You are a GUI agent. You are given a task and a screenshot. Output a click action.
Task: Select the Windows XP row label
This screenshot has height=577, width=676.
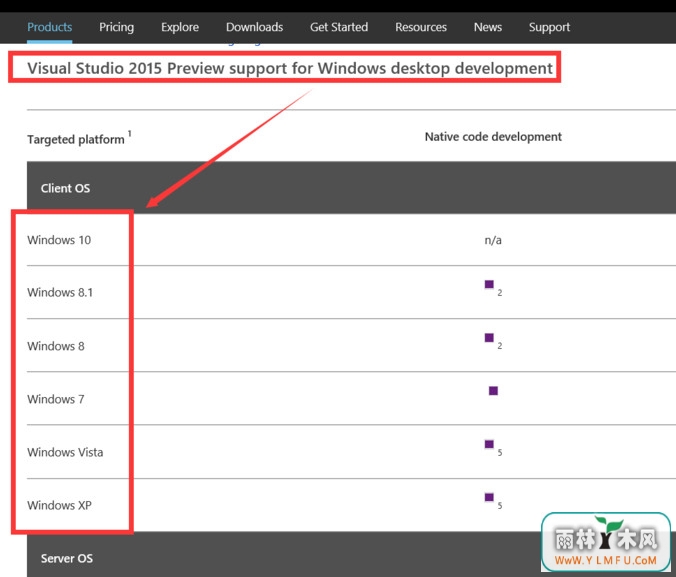pos(59,505)
